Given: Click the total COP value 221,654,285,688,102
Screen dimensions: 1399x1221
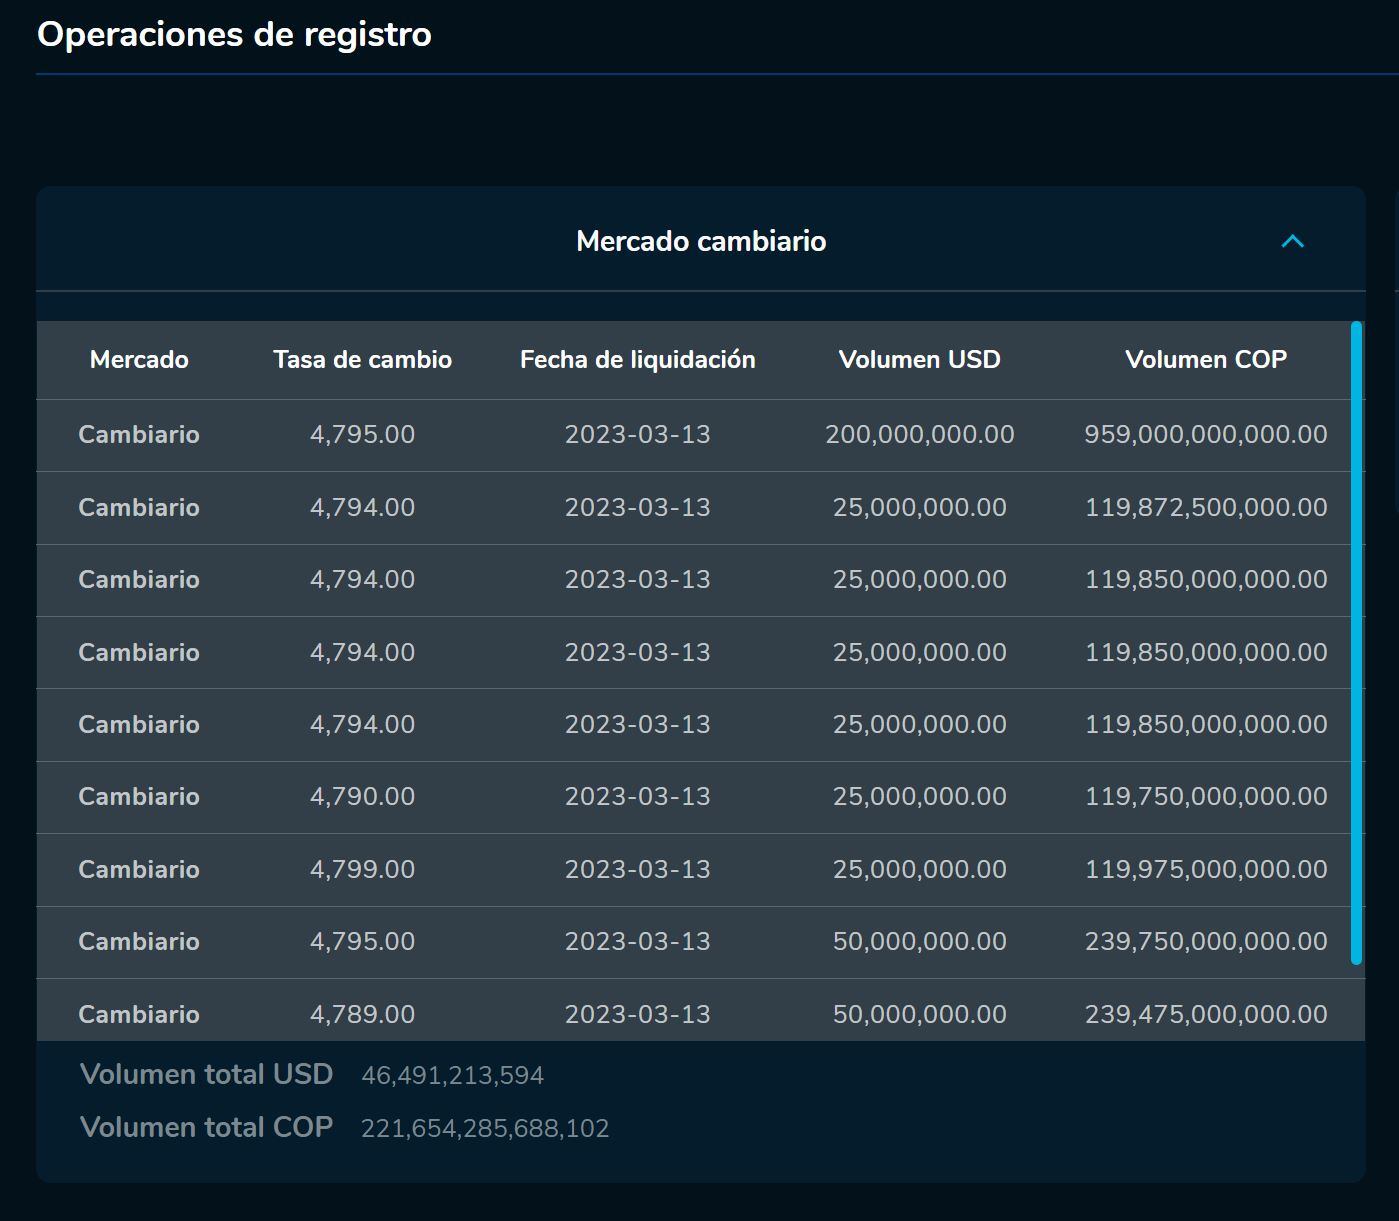Looking at the screenshot, I should click(486, 1128).
